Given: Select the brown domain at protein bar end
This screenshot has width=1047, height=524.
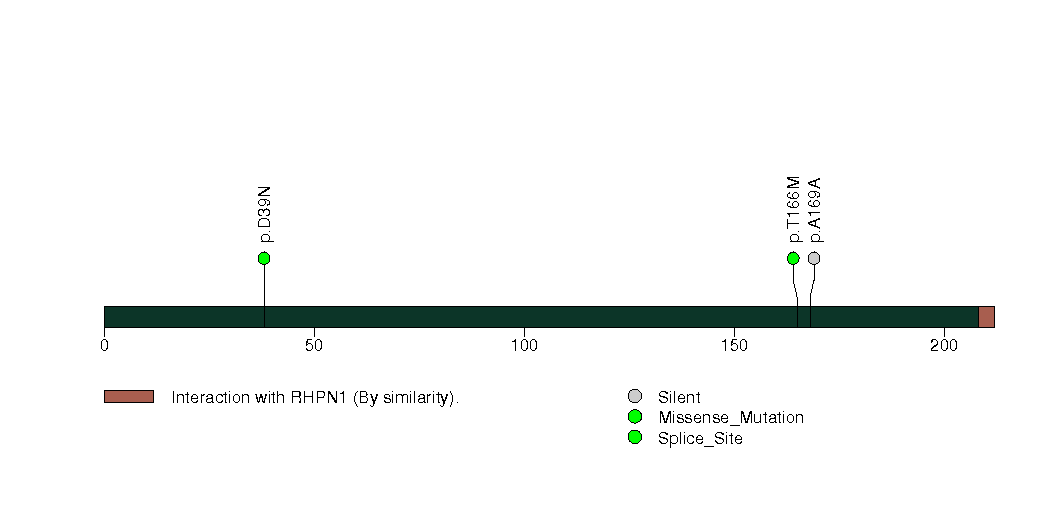Looking at the screenshot, I should point(986,317).
